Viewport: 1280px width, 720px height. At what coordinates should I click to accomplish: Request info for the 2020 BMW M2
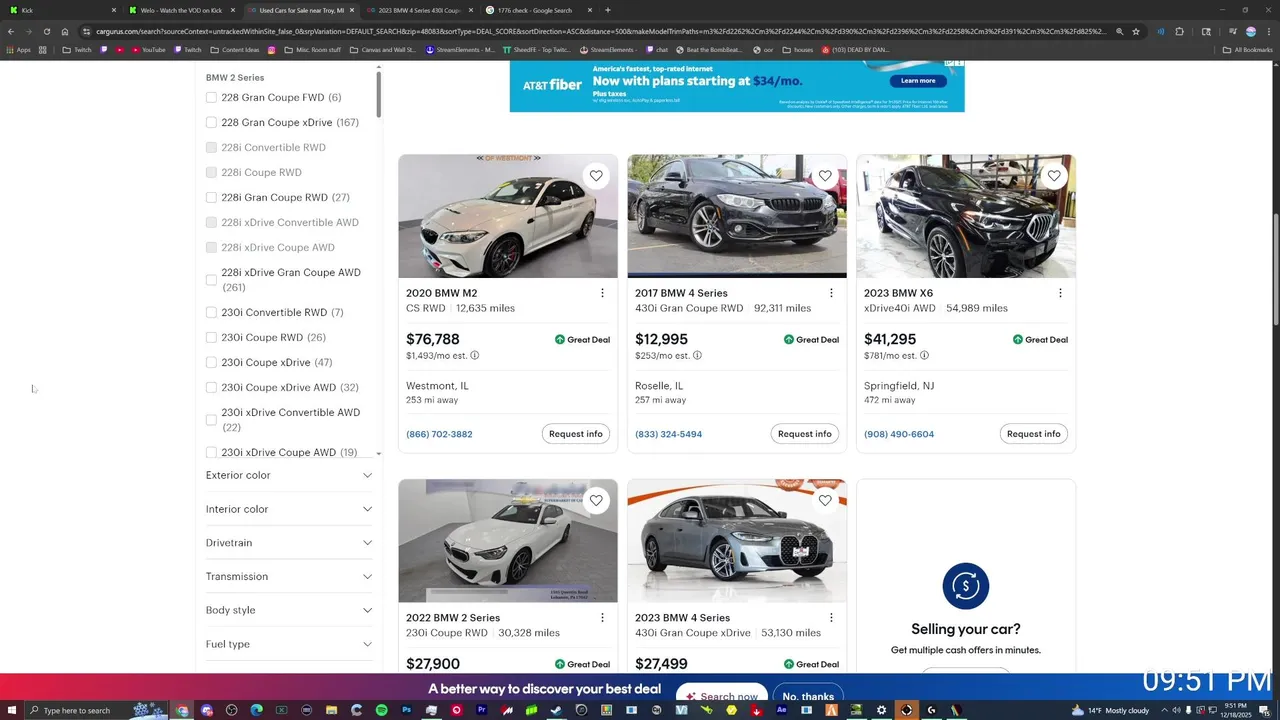click(576, 434)
